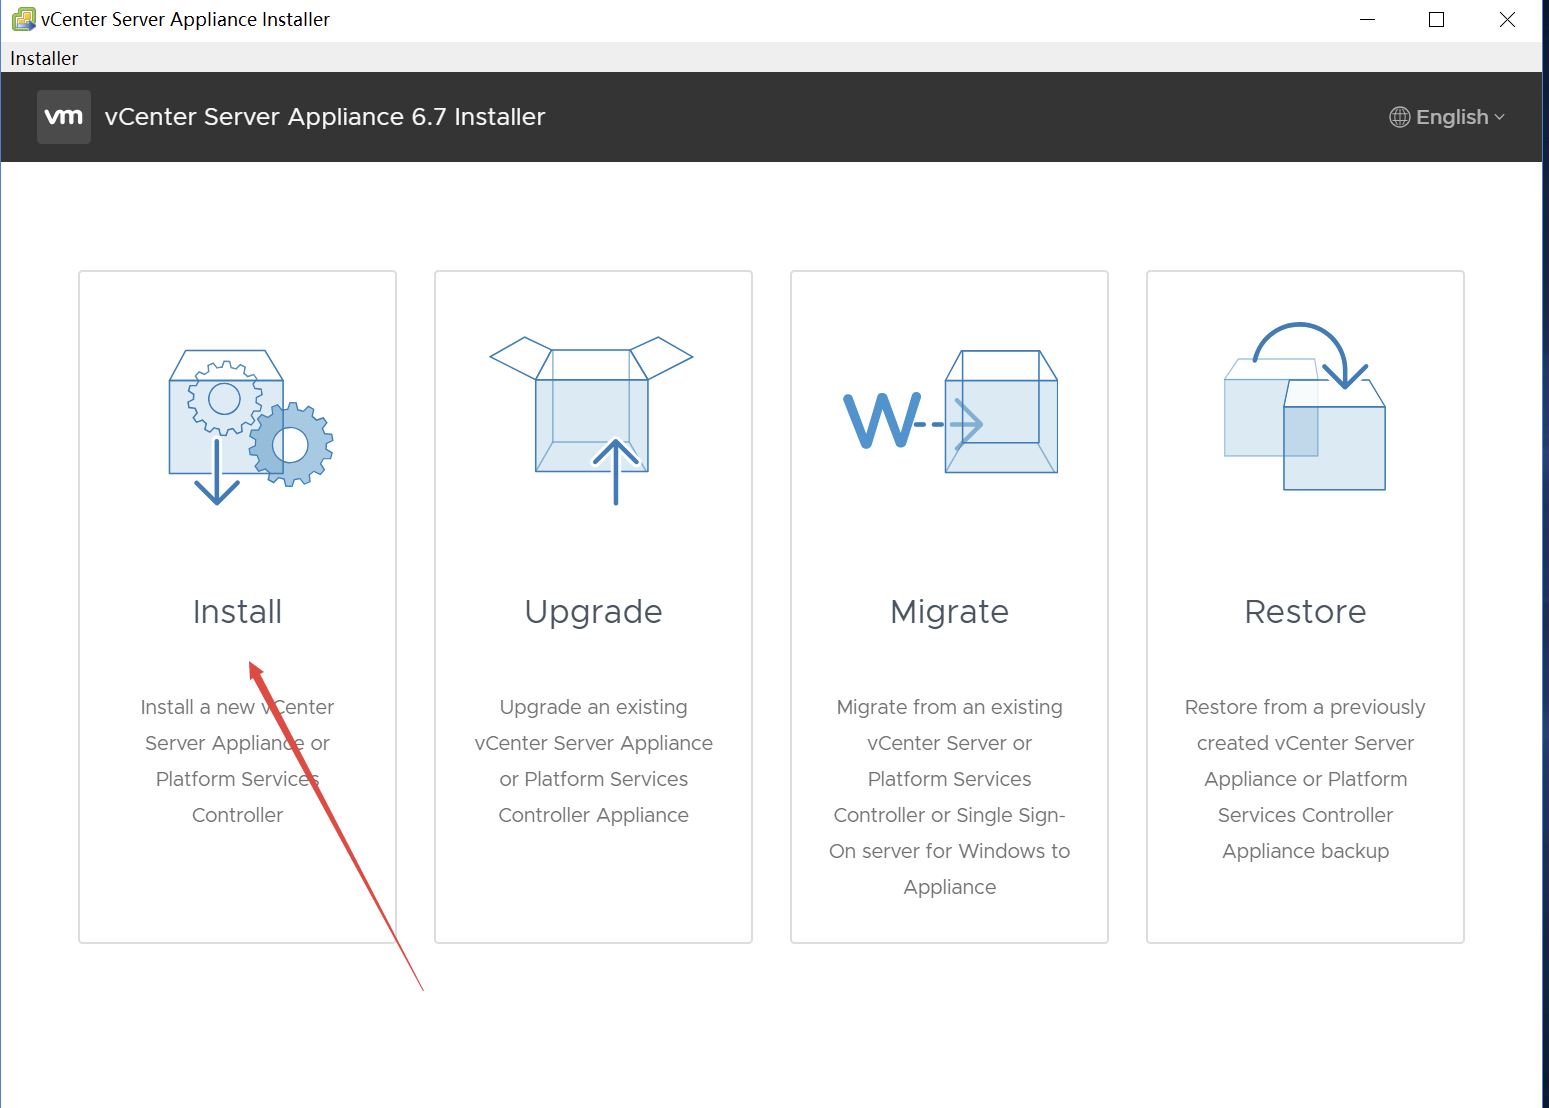1549x1108 pixels.
Task: Click the Migrate Windows-to-appliance icon
Action: [951, 412]
